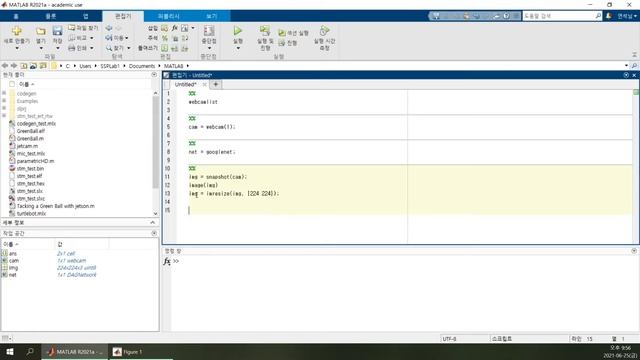Click the Compare (비교) tool

pyautogui.click(x=80, y=38)
